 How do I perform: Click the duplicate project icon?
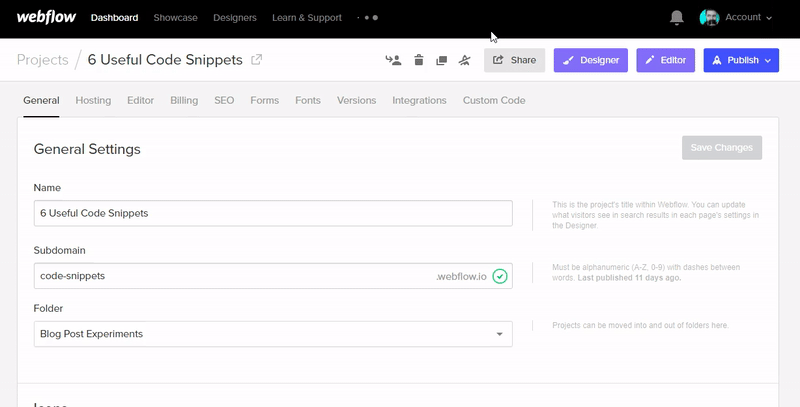(x=441, y=61)
